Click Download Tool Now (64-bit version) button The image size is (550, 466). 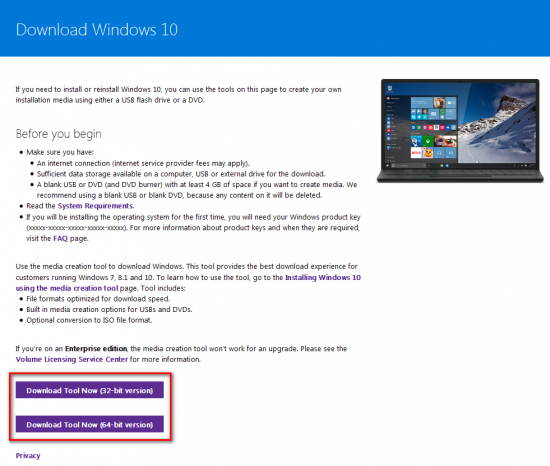point(89,424)
